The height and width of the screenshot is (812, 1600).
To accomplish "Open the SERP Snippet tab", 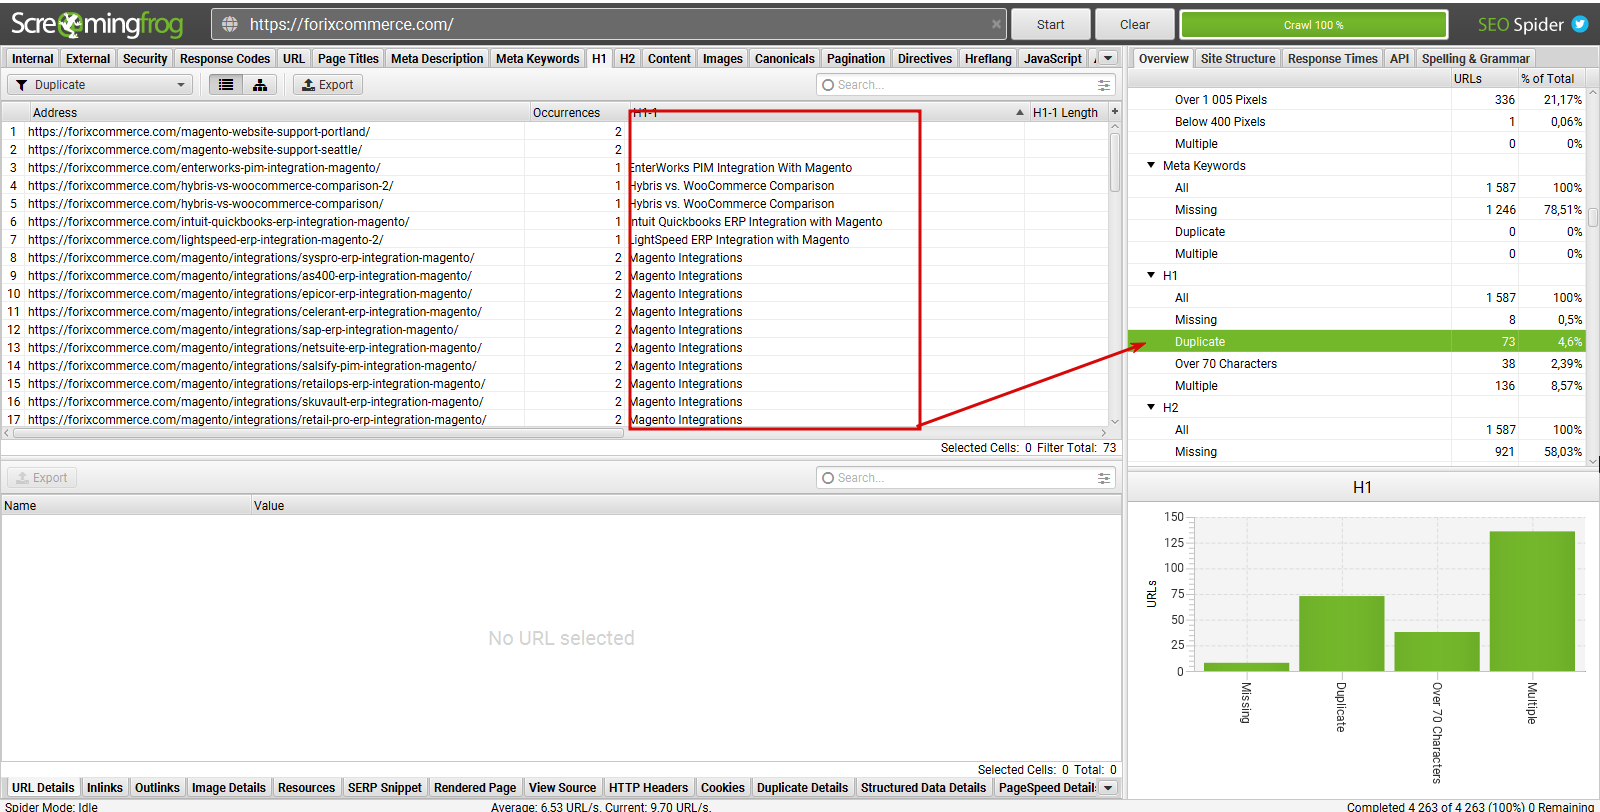I will (x=385, y=788).
